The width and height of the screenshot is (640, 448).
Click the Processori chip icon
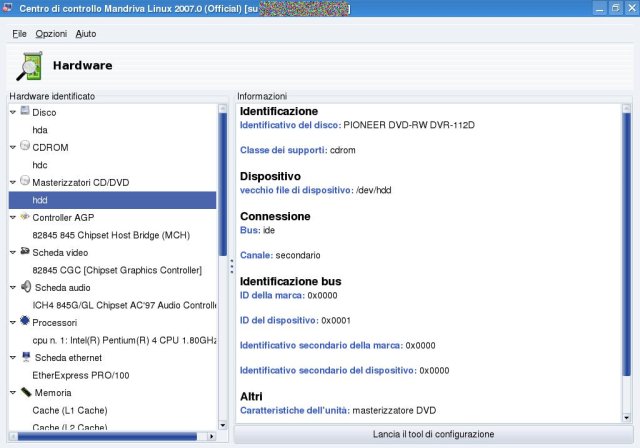[x=25, y=321]
